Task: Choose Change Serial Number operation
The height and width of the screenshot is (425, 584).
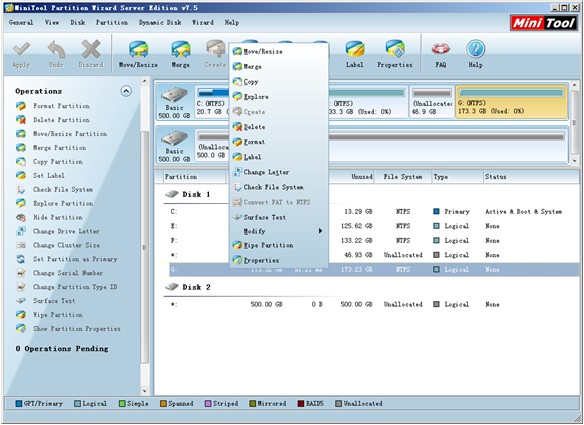Action: pos(59,273)
